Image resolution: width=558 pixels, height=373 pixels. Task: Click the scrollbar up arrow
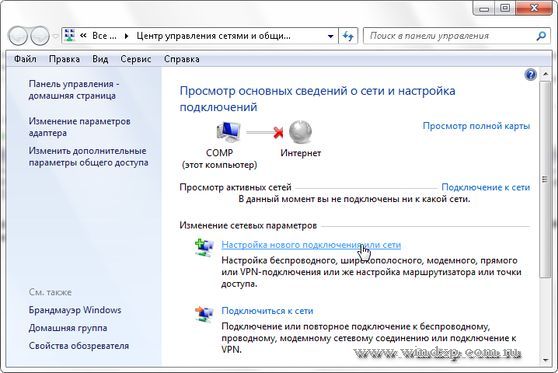pos(545,74)
